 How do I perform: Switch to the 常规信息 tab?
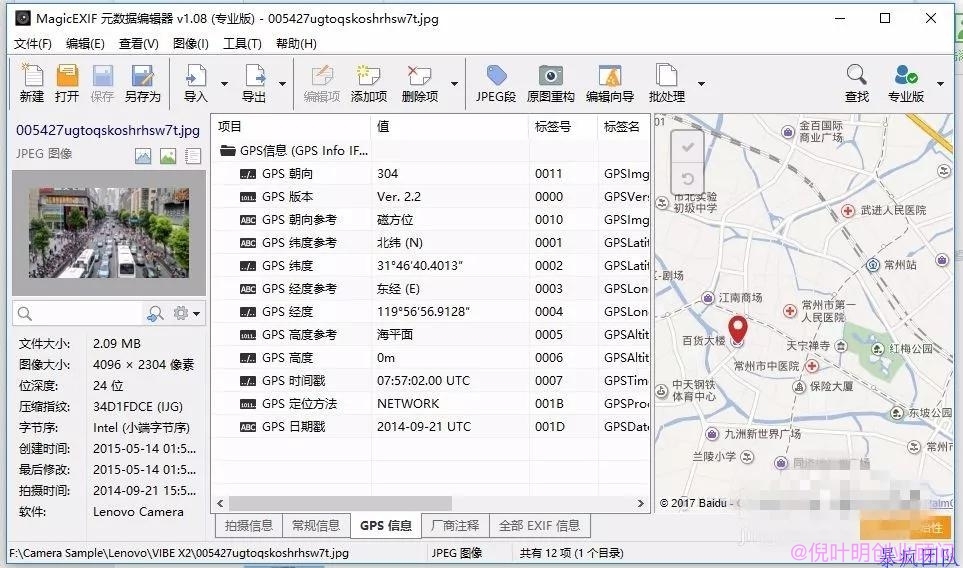tap(316, 526)
